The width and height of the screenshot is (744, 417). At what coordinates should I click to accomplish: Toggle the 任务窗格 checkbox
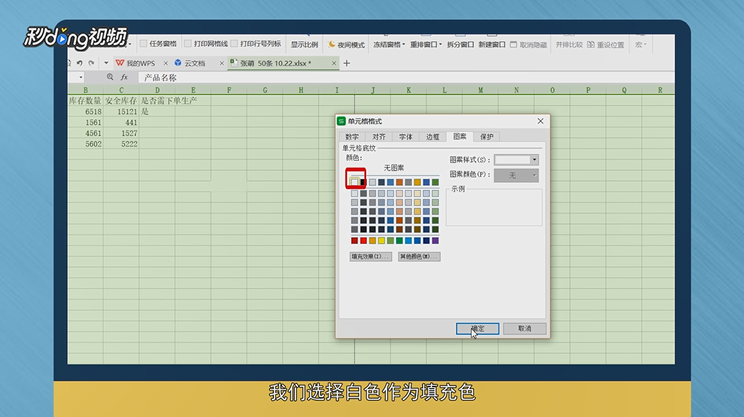(144, 44)
